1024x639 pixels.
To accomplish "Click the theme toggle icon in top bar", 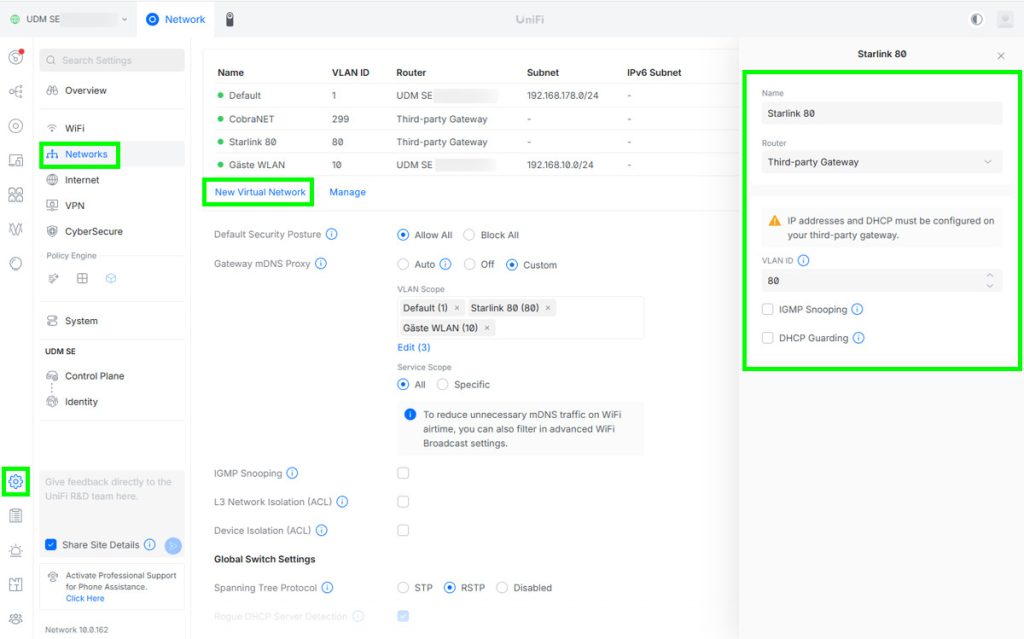I will coord(976,19).
